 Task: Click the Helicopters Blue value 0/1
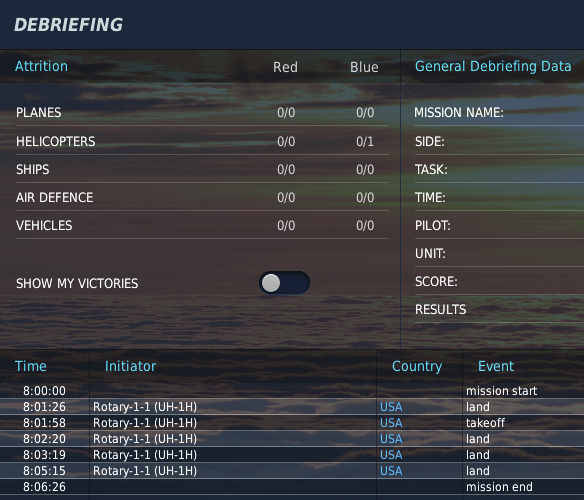tap(365, 142)
